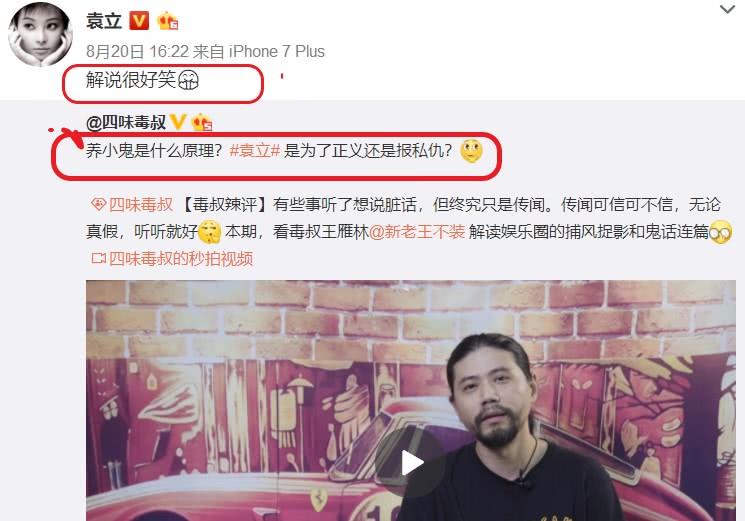Open the @新老王不装 mention link
Viewport: 745px width, 521px height.
point(417,232)
